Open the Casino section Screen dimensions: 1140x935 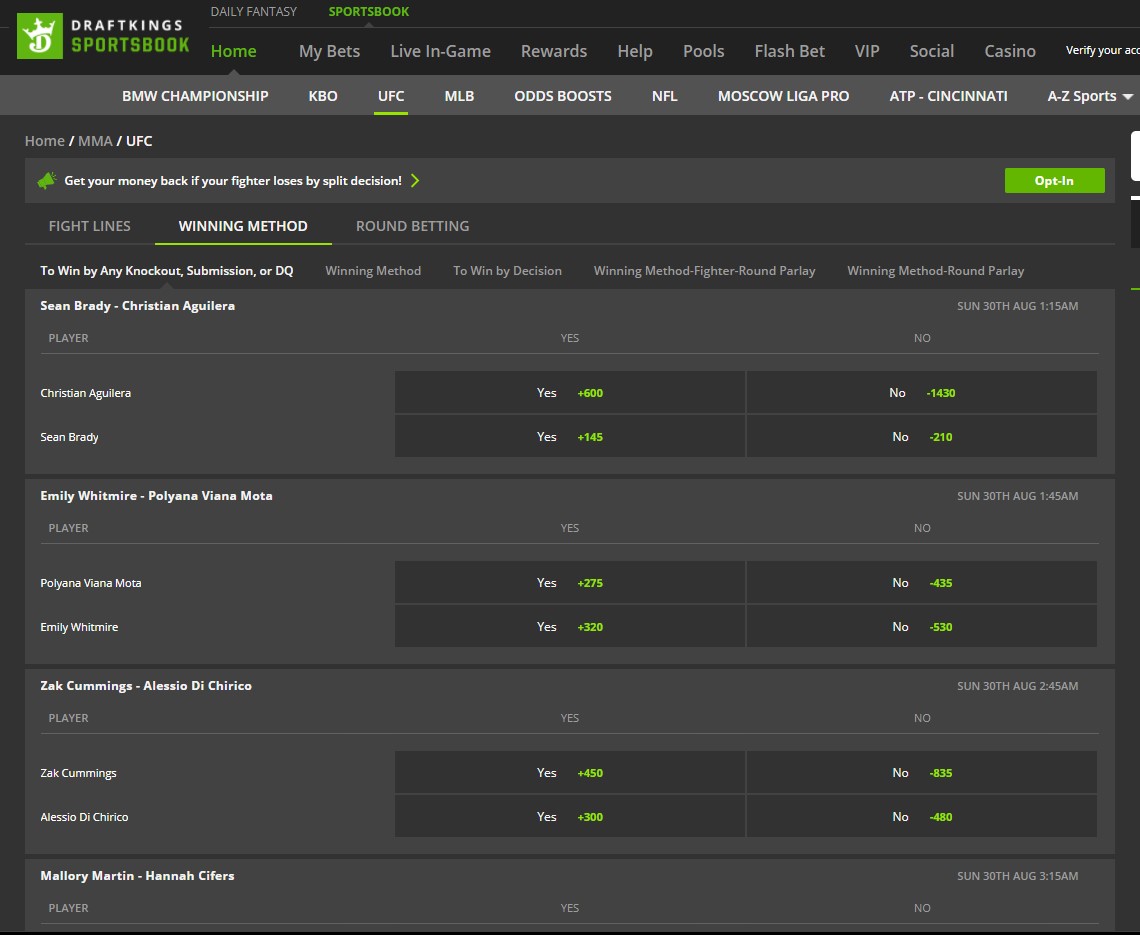pyautogui.click(x=1010, y=51)
